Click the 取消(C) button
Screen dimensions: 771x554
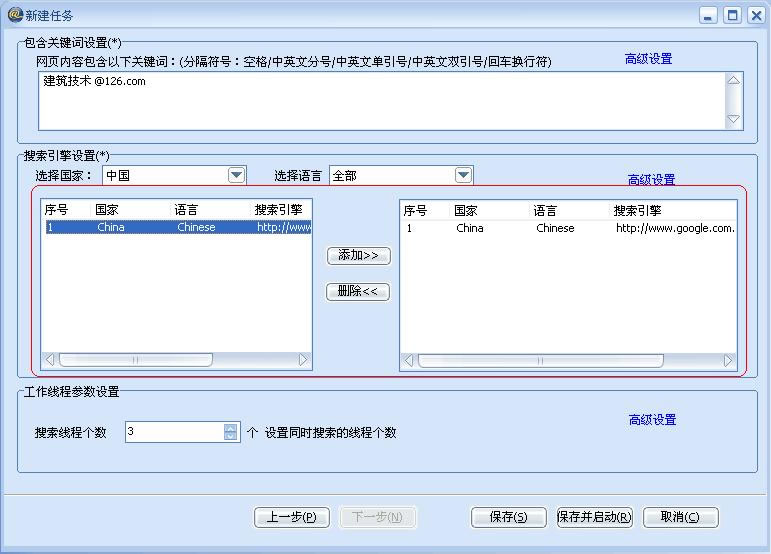point(681,517)
